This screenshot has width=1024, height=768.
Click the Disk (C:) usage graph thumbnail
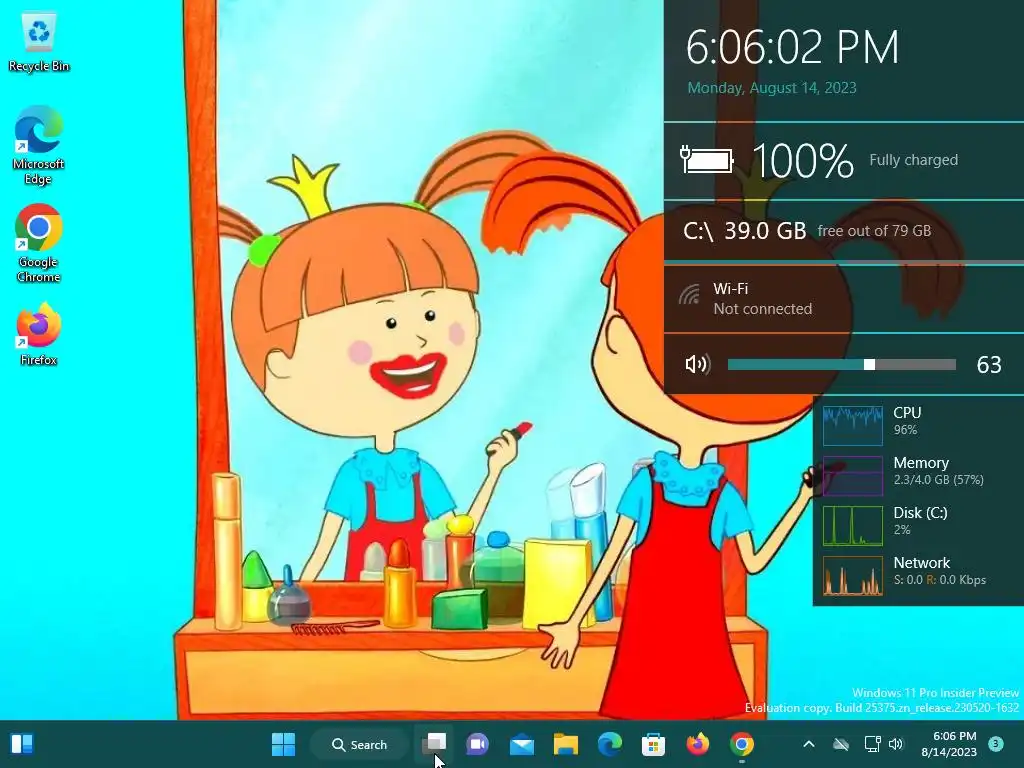pos(853,526)
